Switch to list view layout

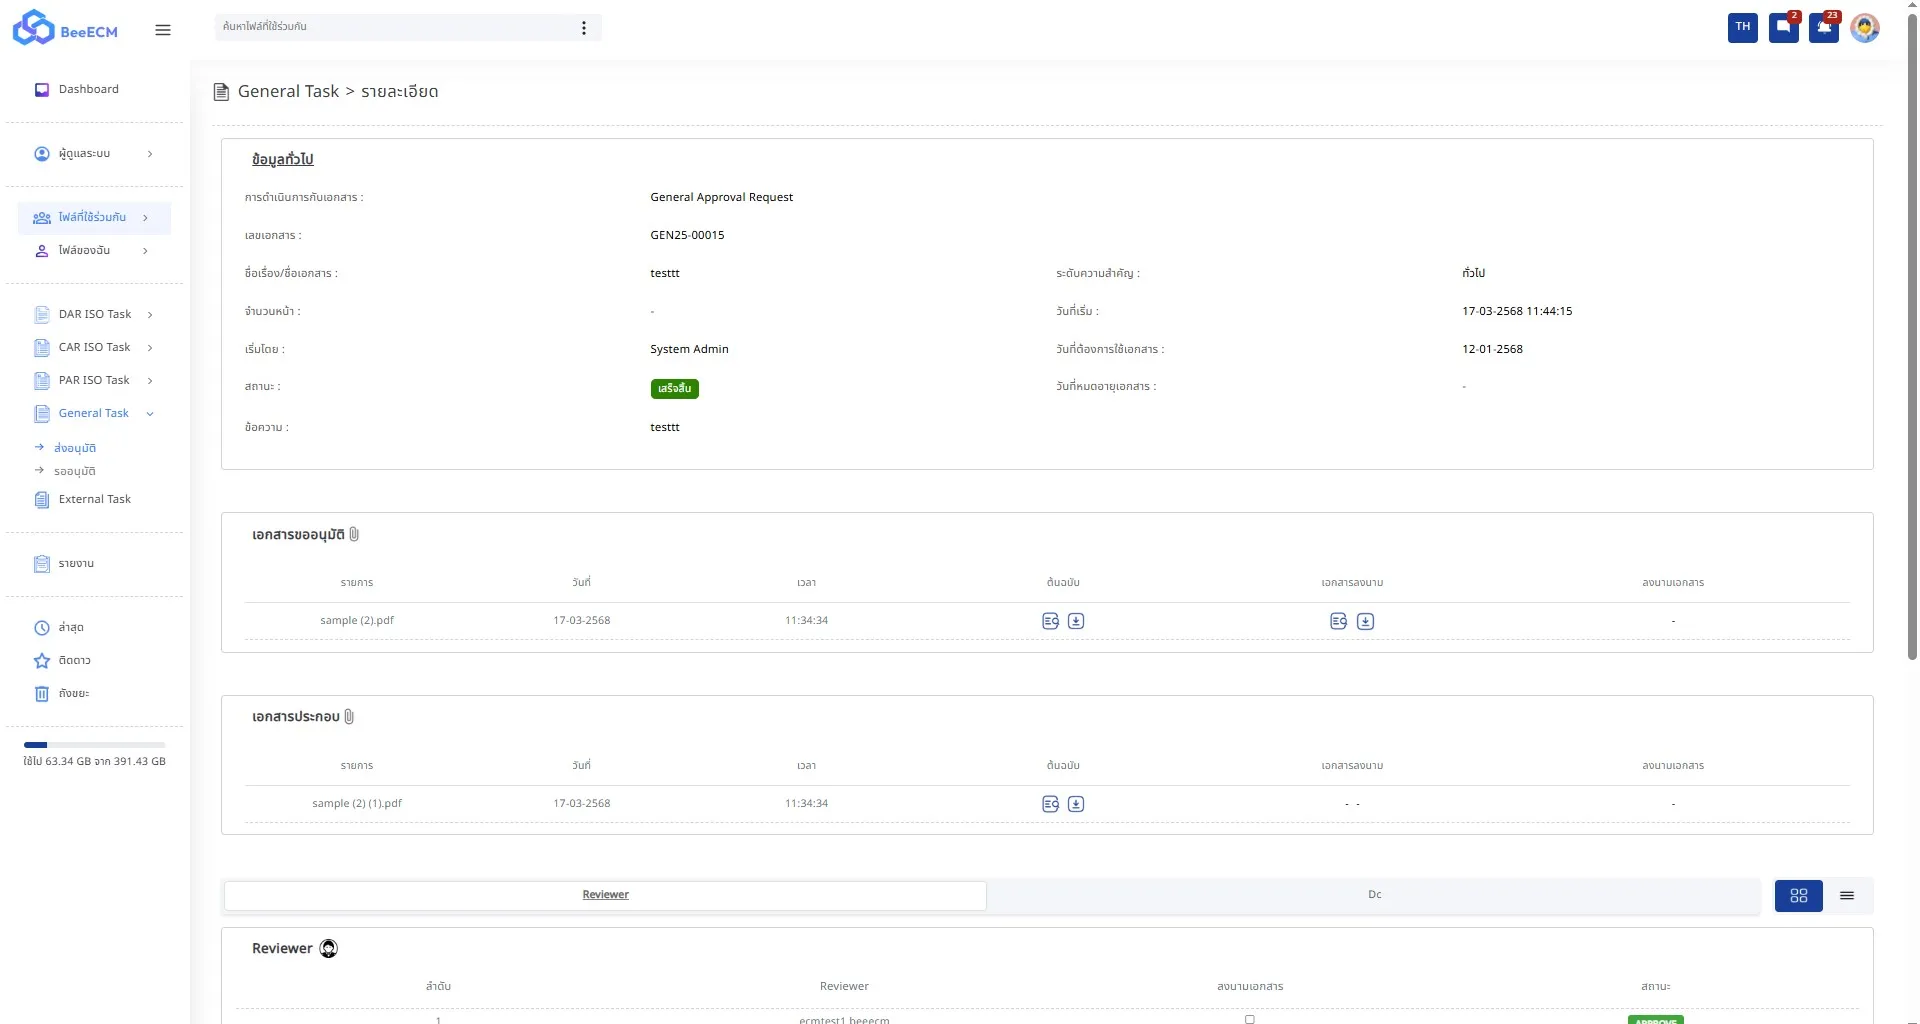1847,896
